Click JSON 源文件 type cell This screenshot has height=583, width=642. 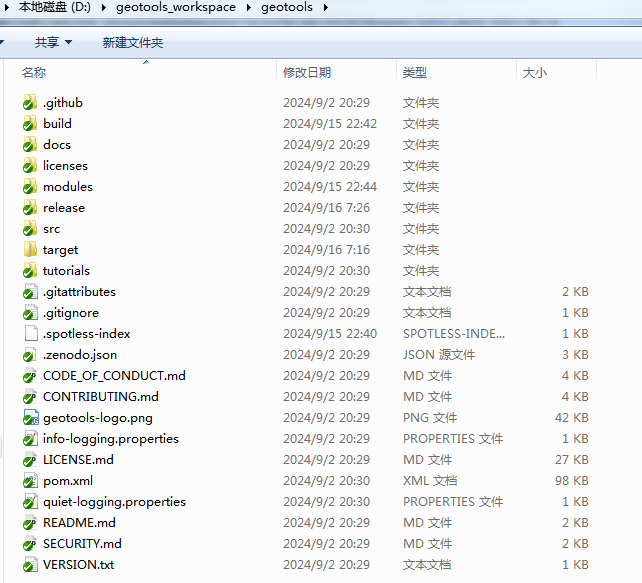coord(439,355)
